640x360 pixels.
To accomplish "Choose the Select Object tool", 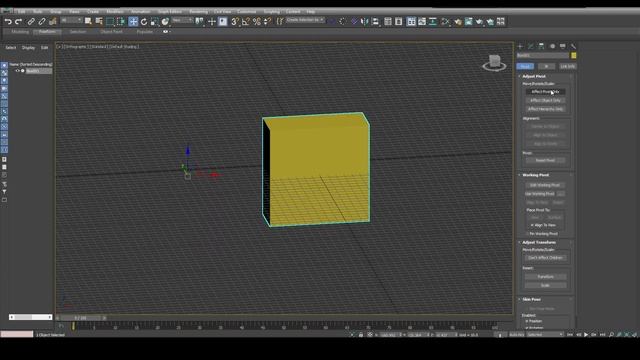I will pos(88,21).
